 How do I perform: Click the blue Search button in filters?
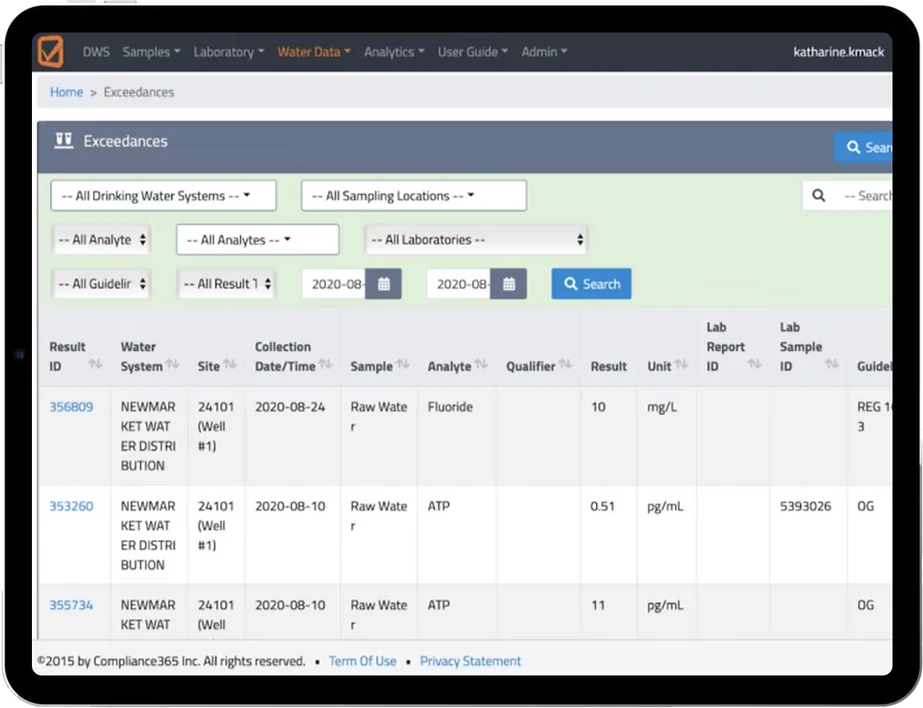point(591,284)
